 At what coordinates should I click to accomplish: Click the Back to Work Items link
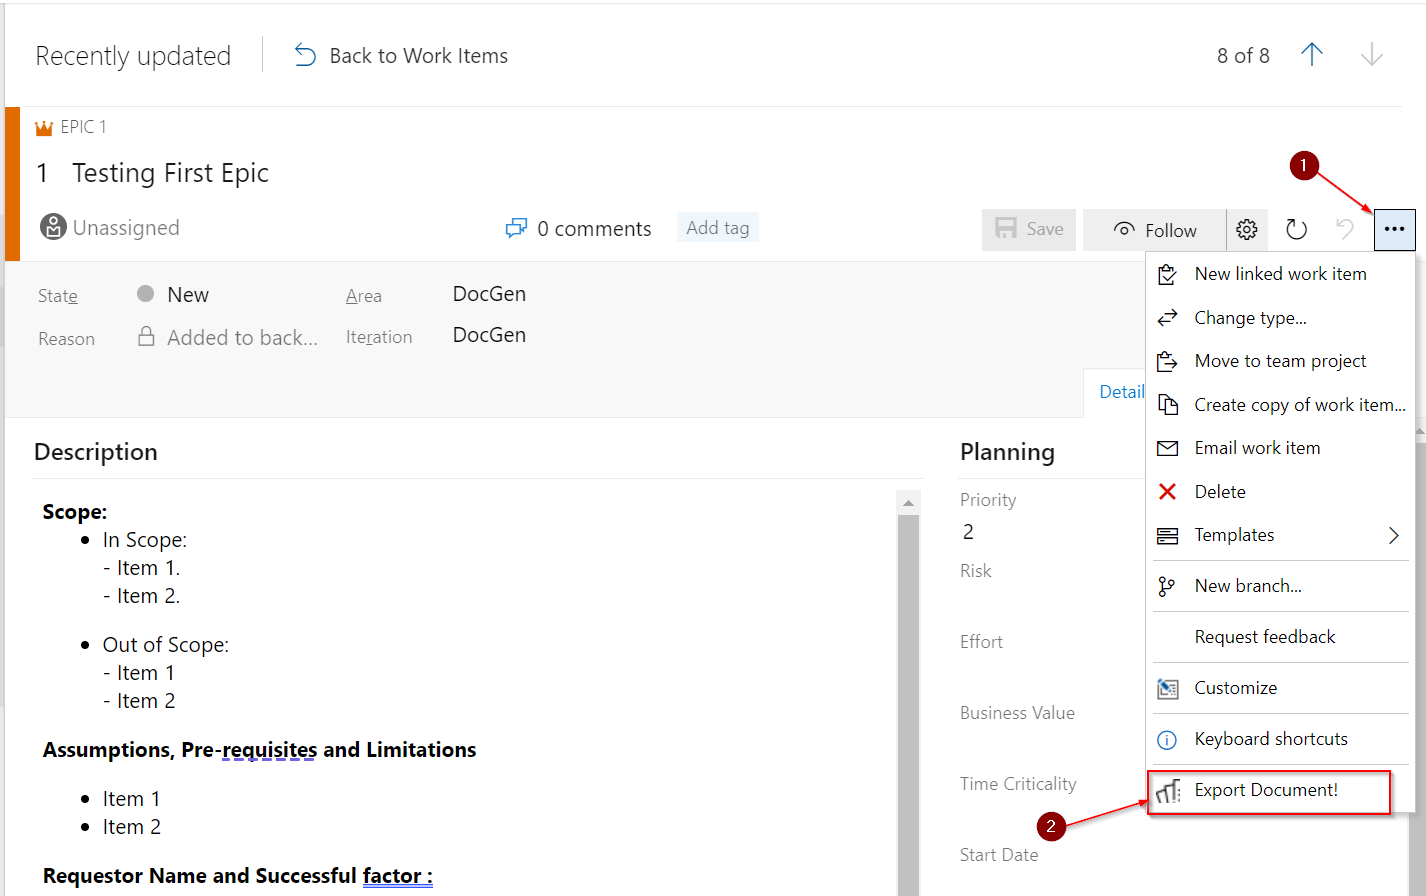[x=417, y=55]
